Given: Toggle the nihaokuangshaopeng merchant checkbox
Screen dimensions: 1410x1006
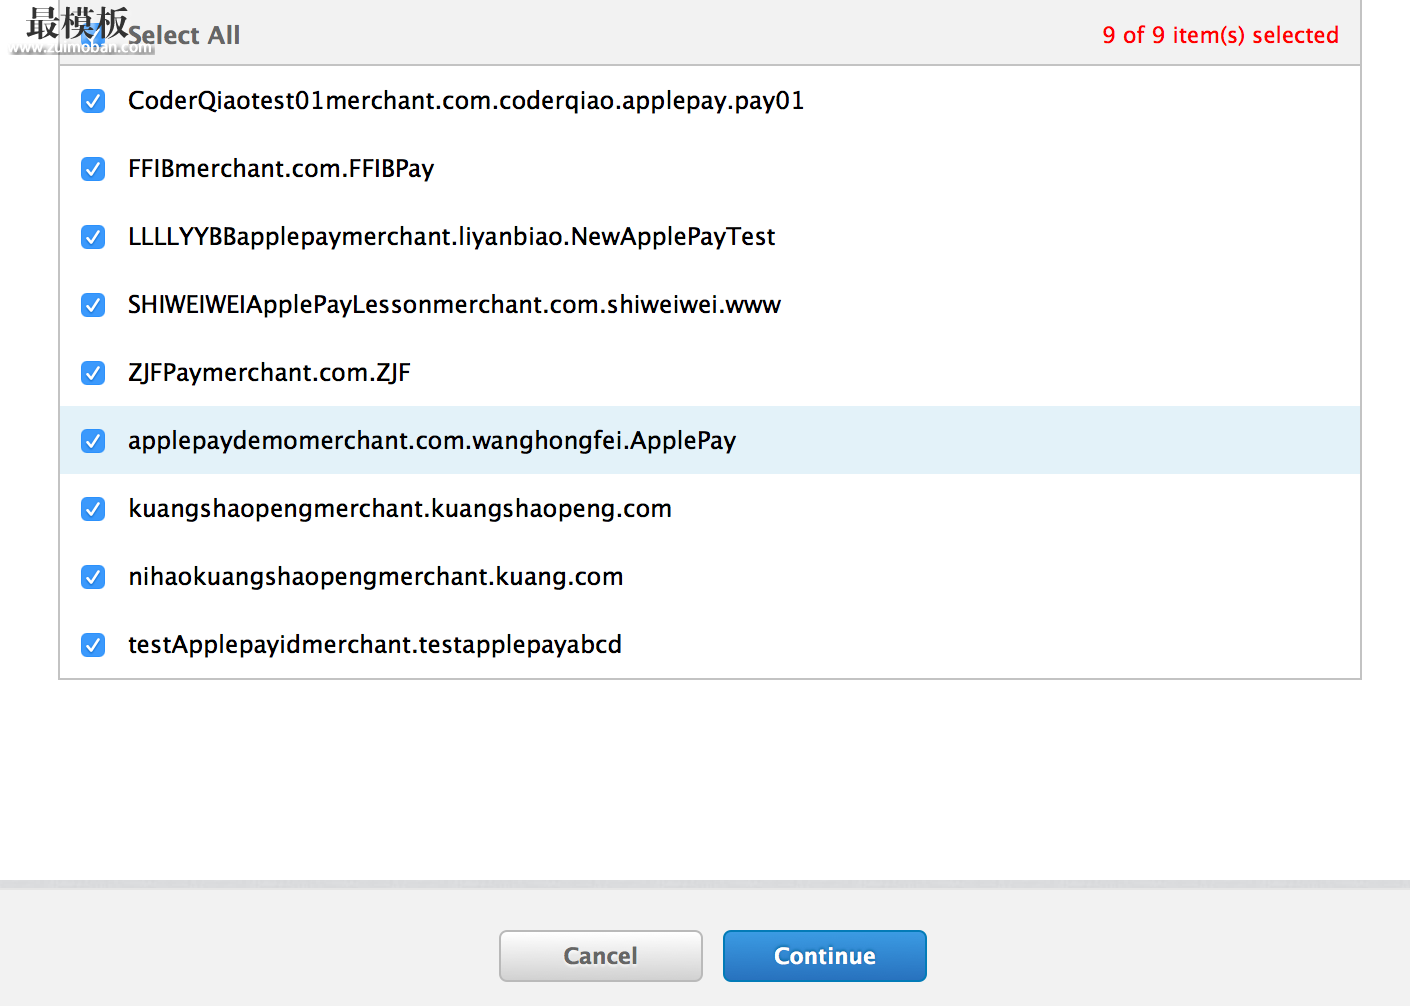Looking at the screenshot, I should click(x=93, y=577).
